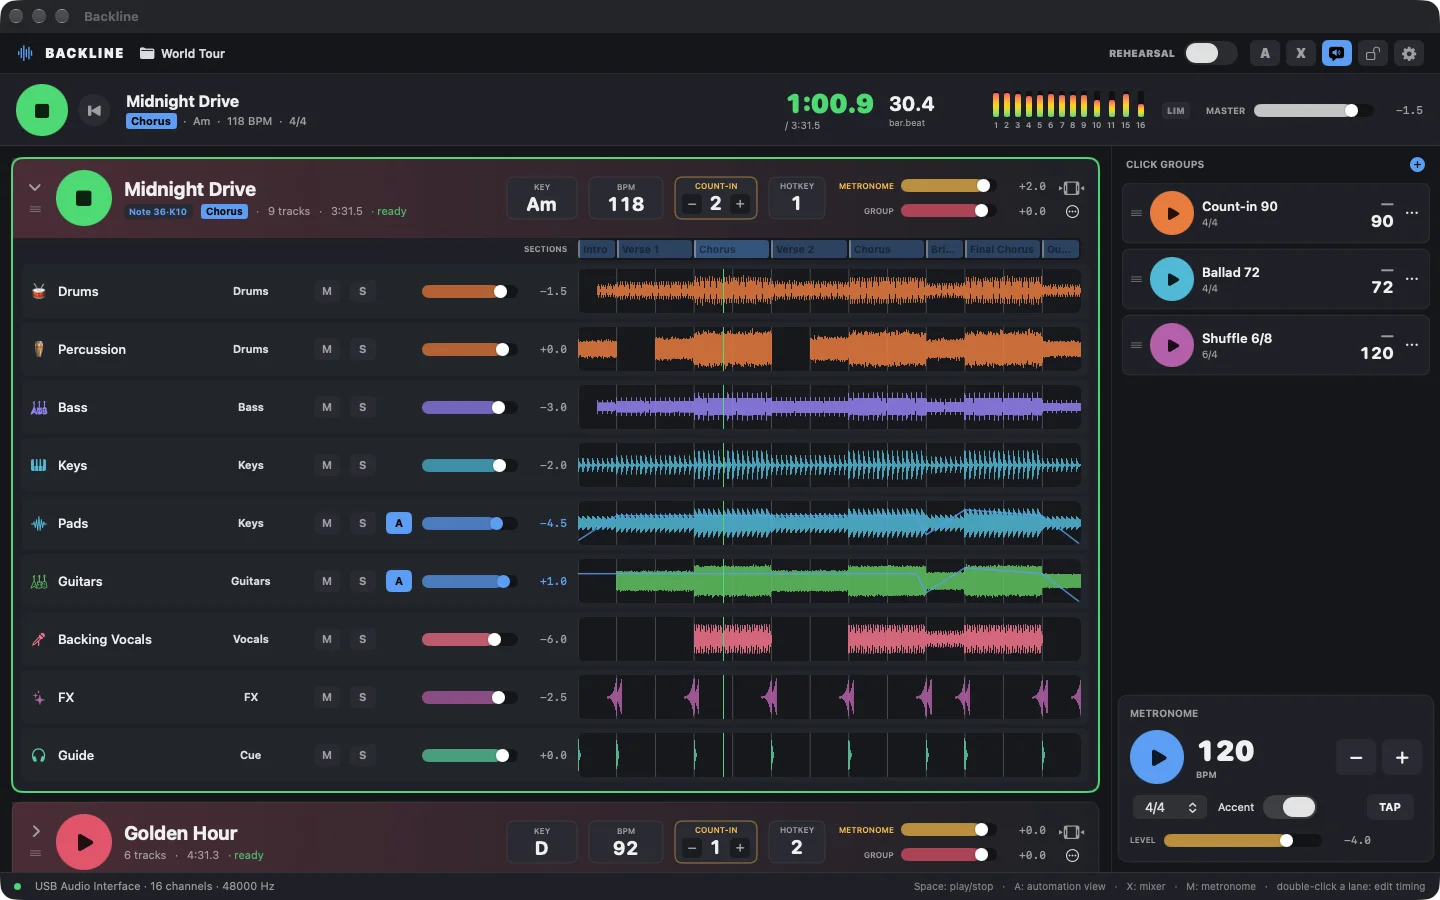
Task: Toggle the Rehearsal mode switch
Action: click(1210, 54)
